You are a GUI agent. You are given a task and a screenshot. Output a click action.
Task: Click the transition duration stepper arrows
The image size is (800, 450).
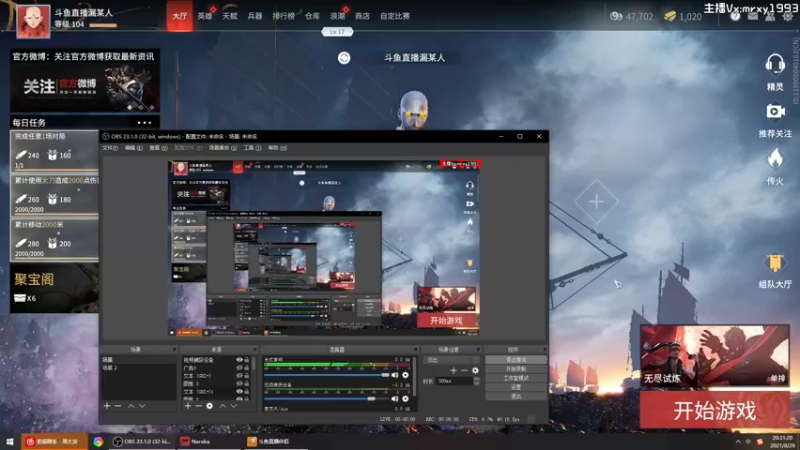(x=477, y=381)
